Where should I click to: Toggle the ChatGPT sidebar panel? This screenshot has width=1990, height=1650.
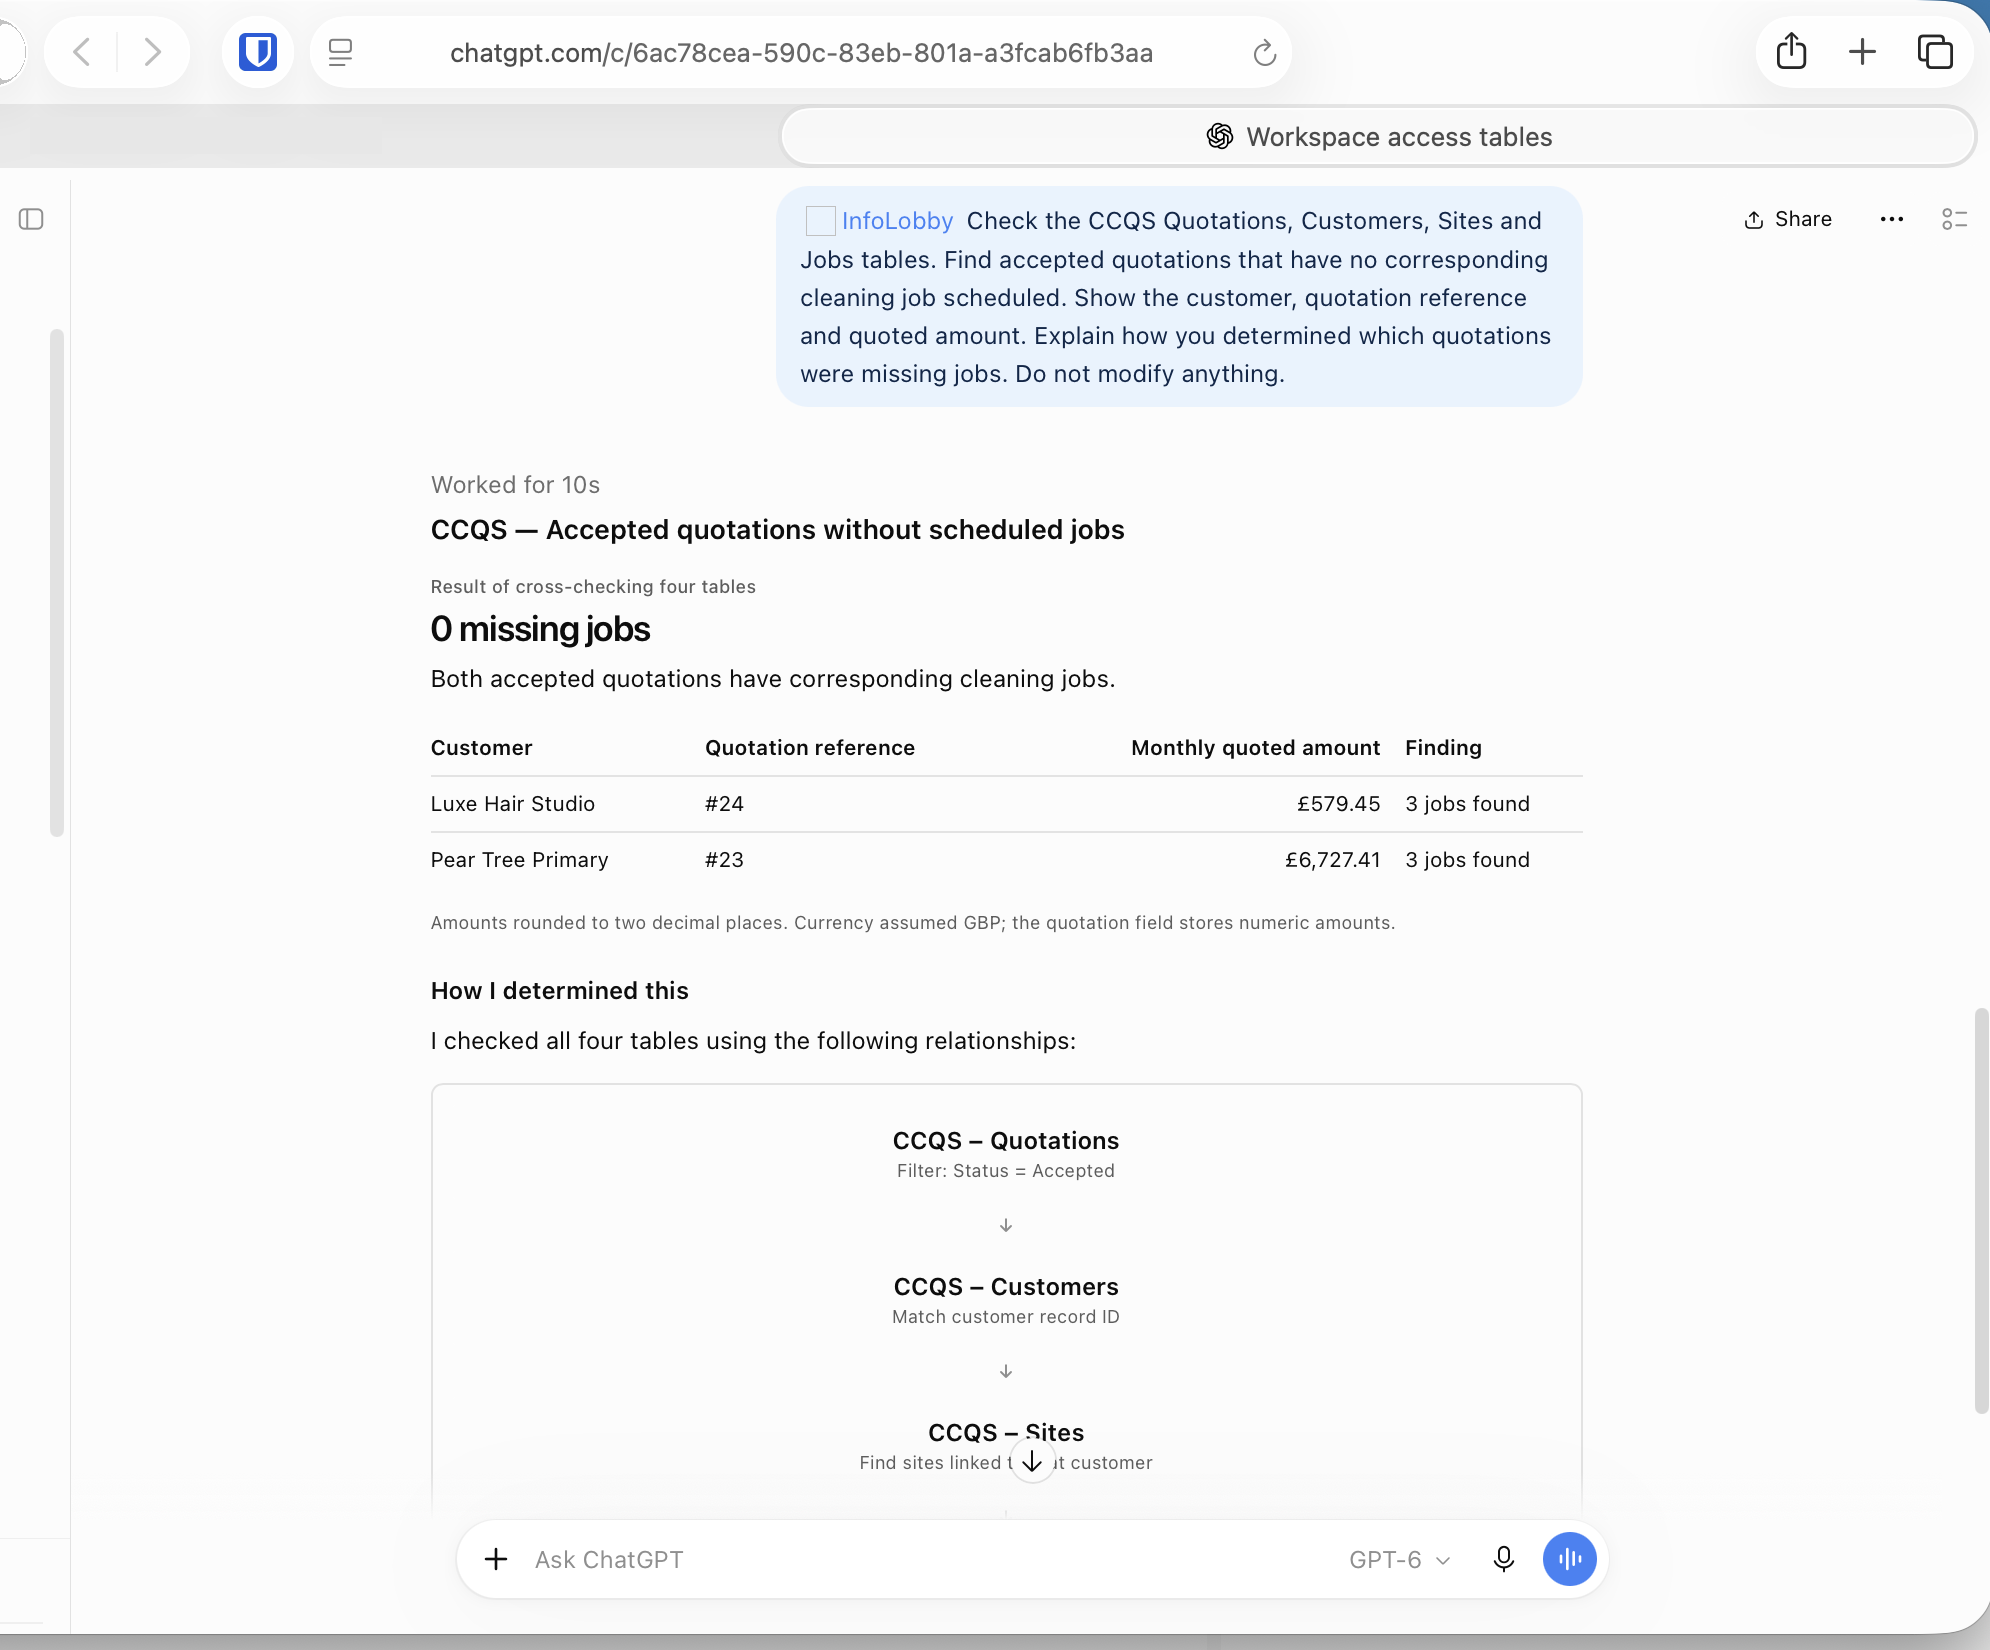coord(31,219)
